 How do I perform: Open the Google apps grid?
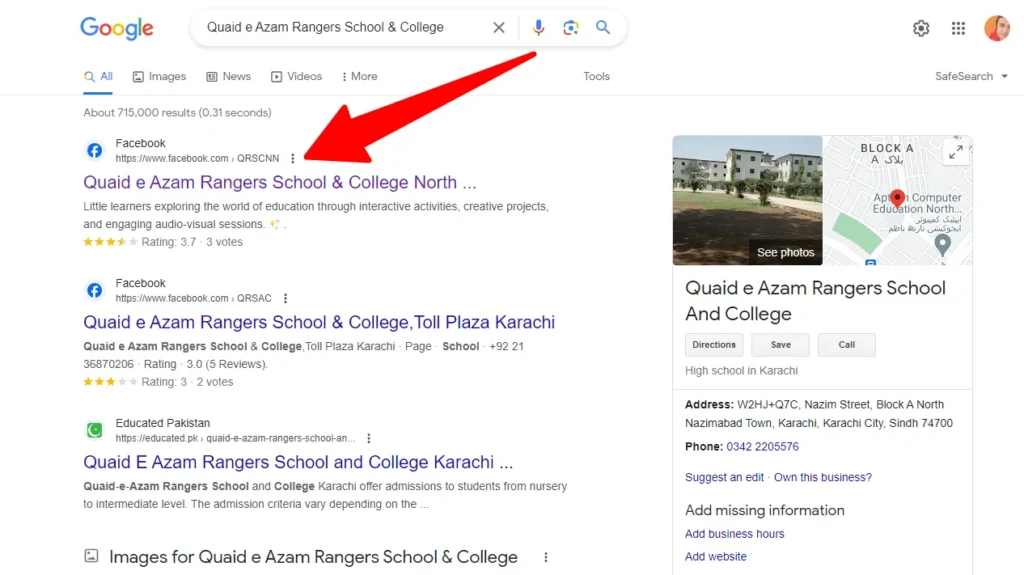pyautogui.click(x=958, y=28)
